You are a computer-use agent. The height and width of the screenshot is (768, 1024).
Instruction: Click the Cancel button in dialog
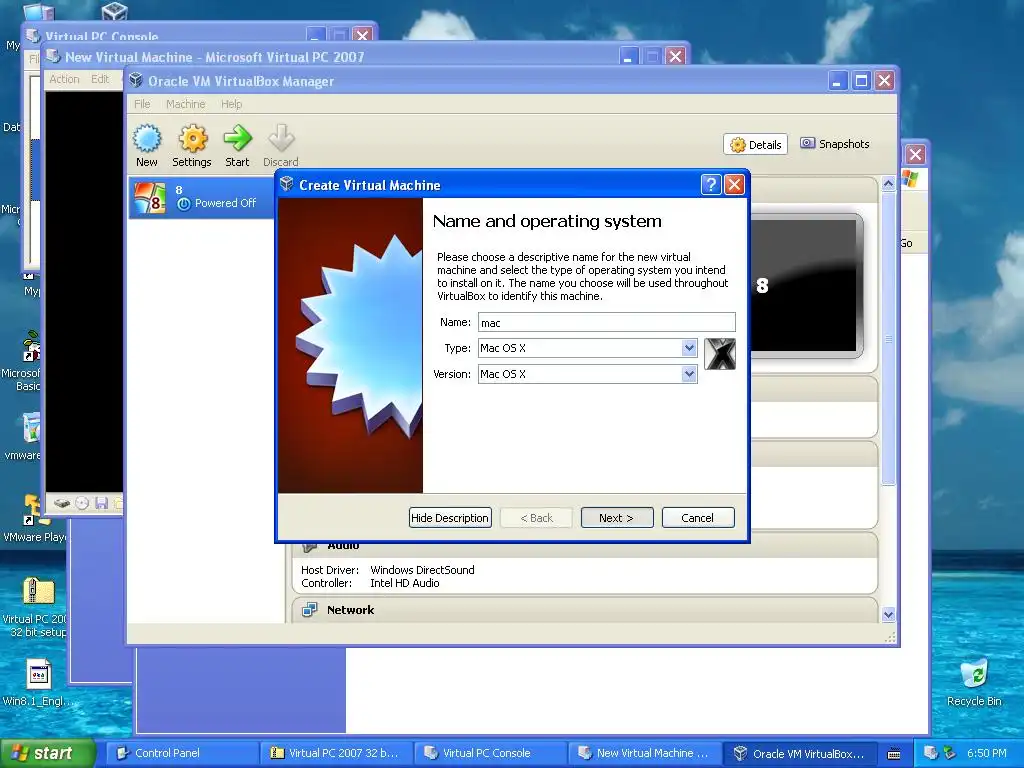697,518
